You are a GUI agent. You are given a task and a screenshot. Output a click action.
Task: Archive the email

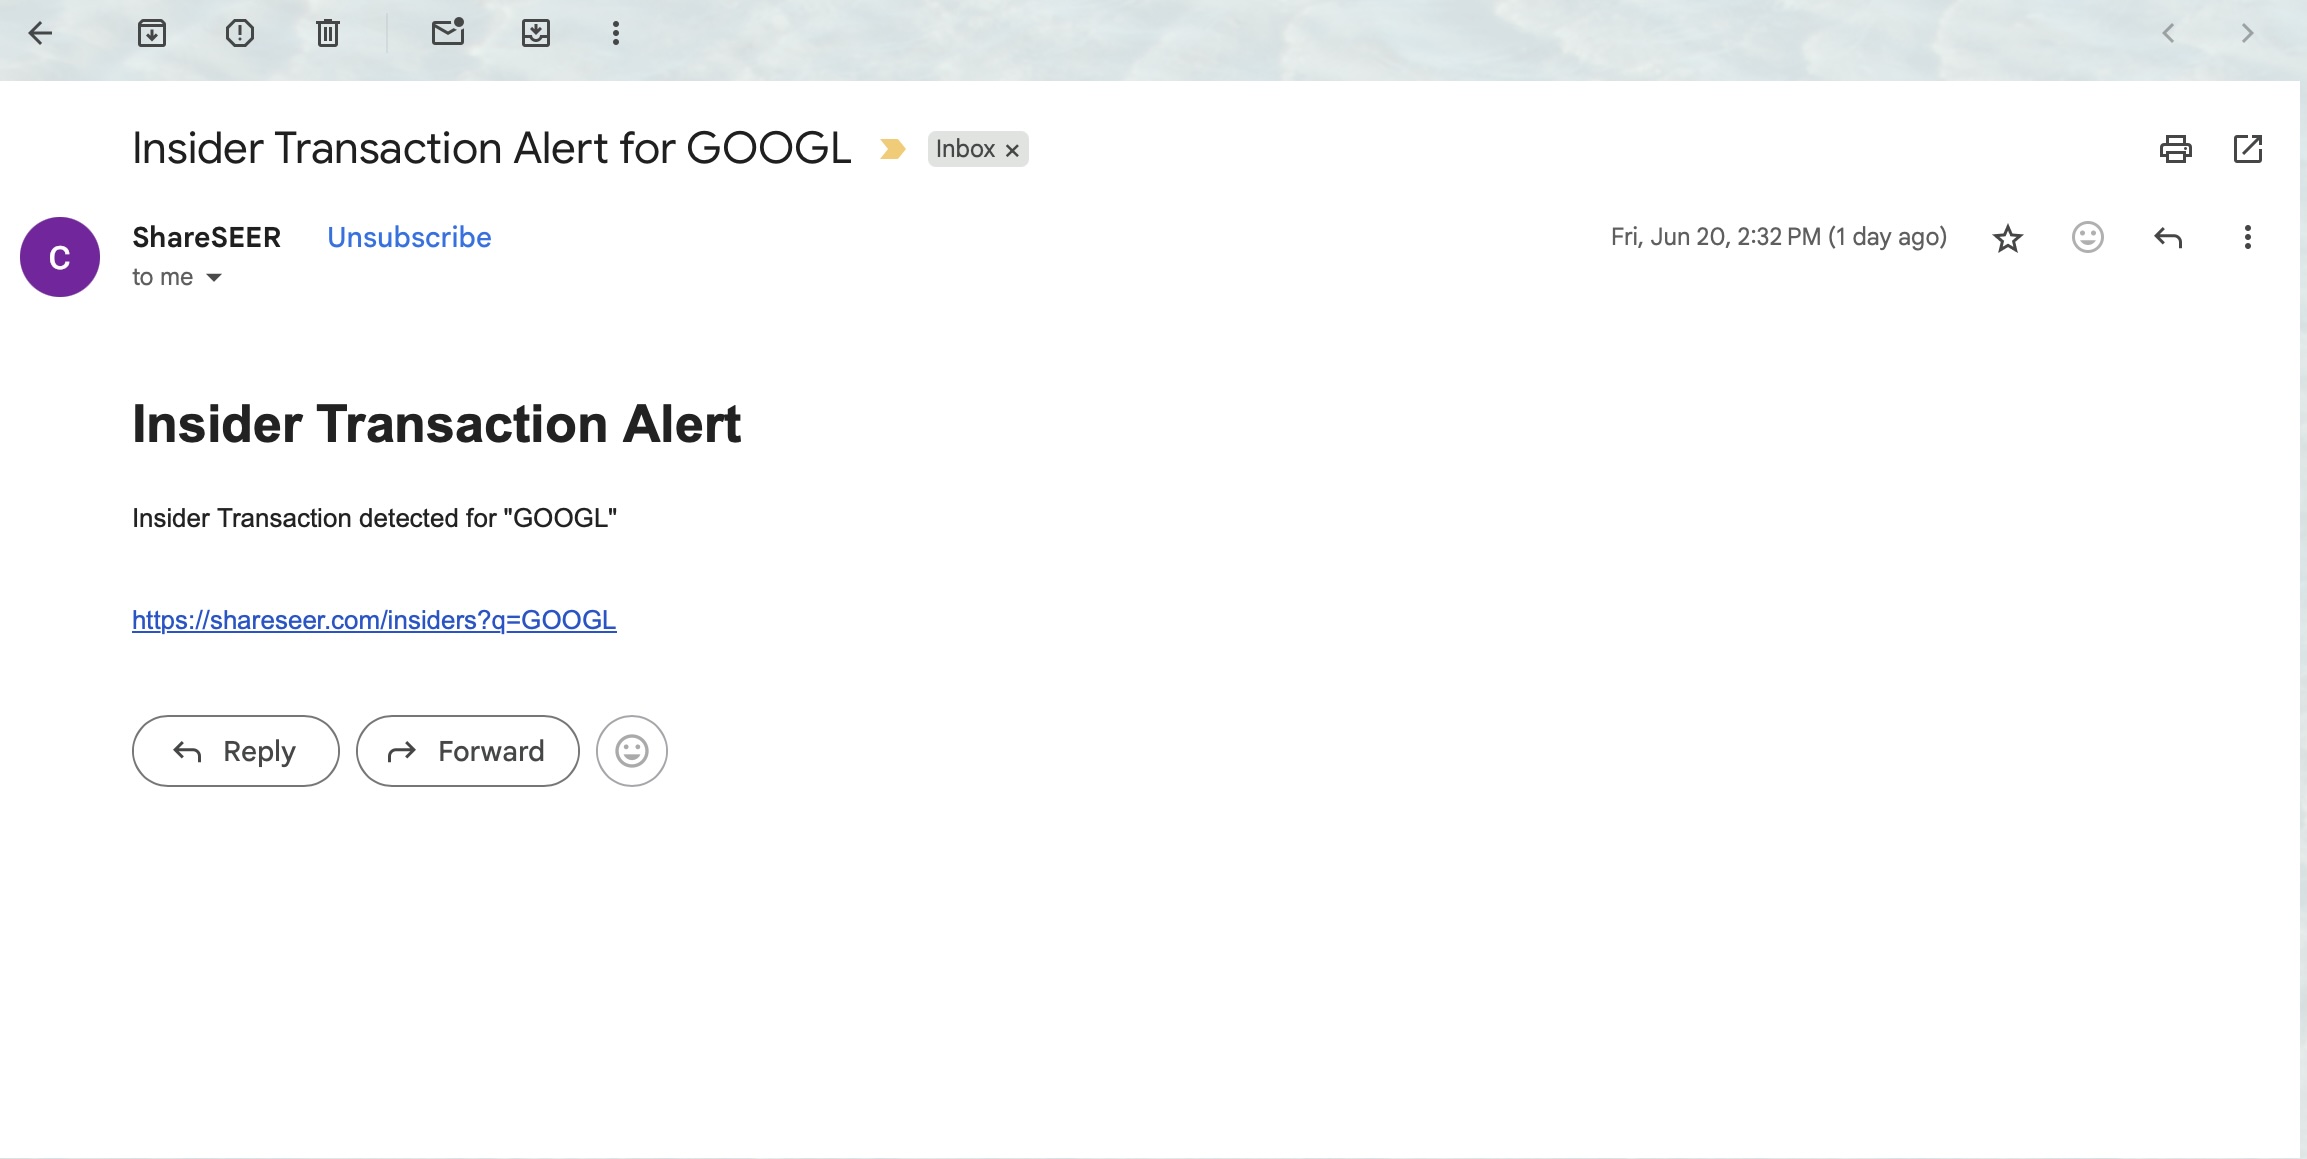(x=152, y=33)
